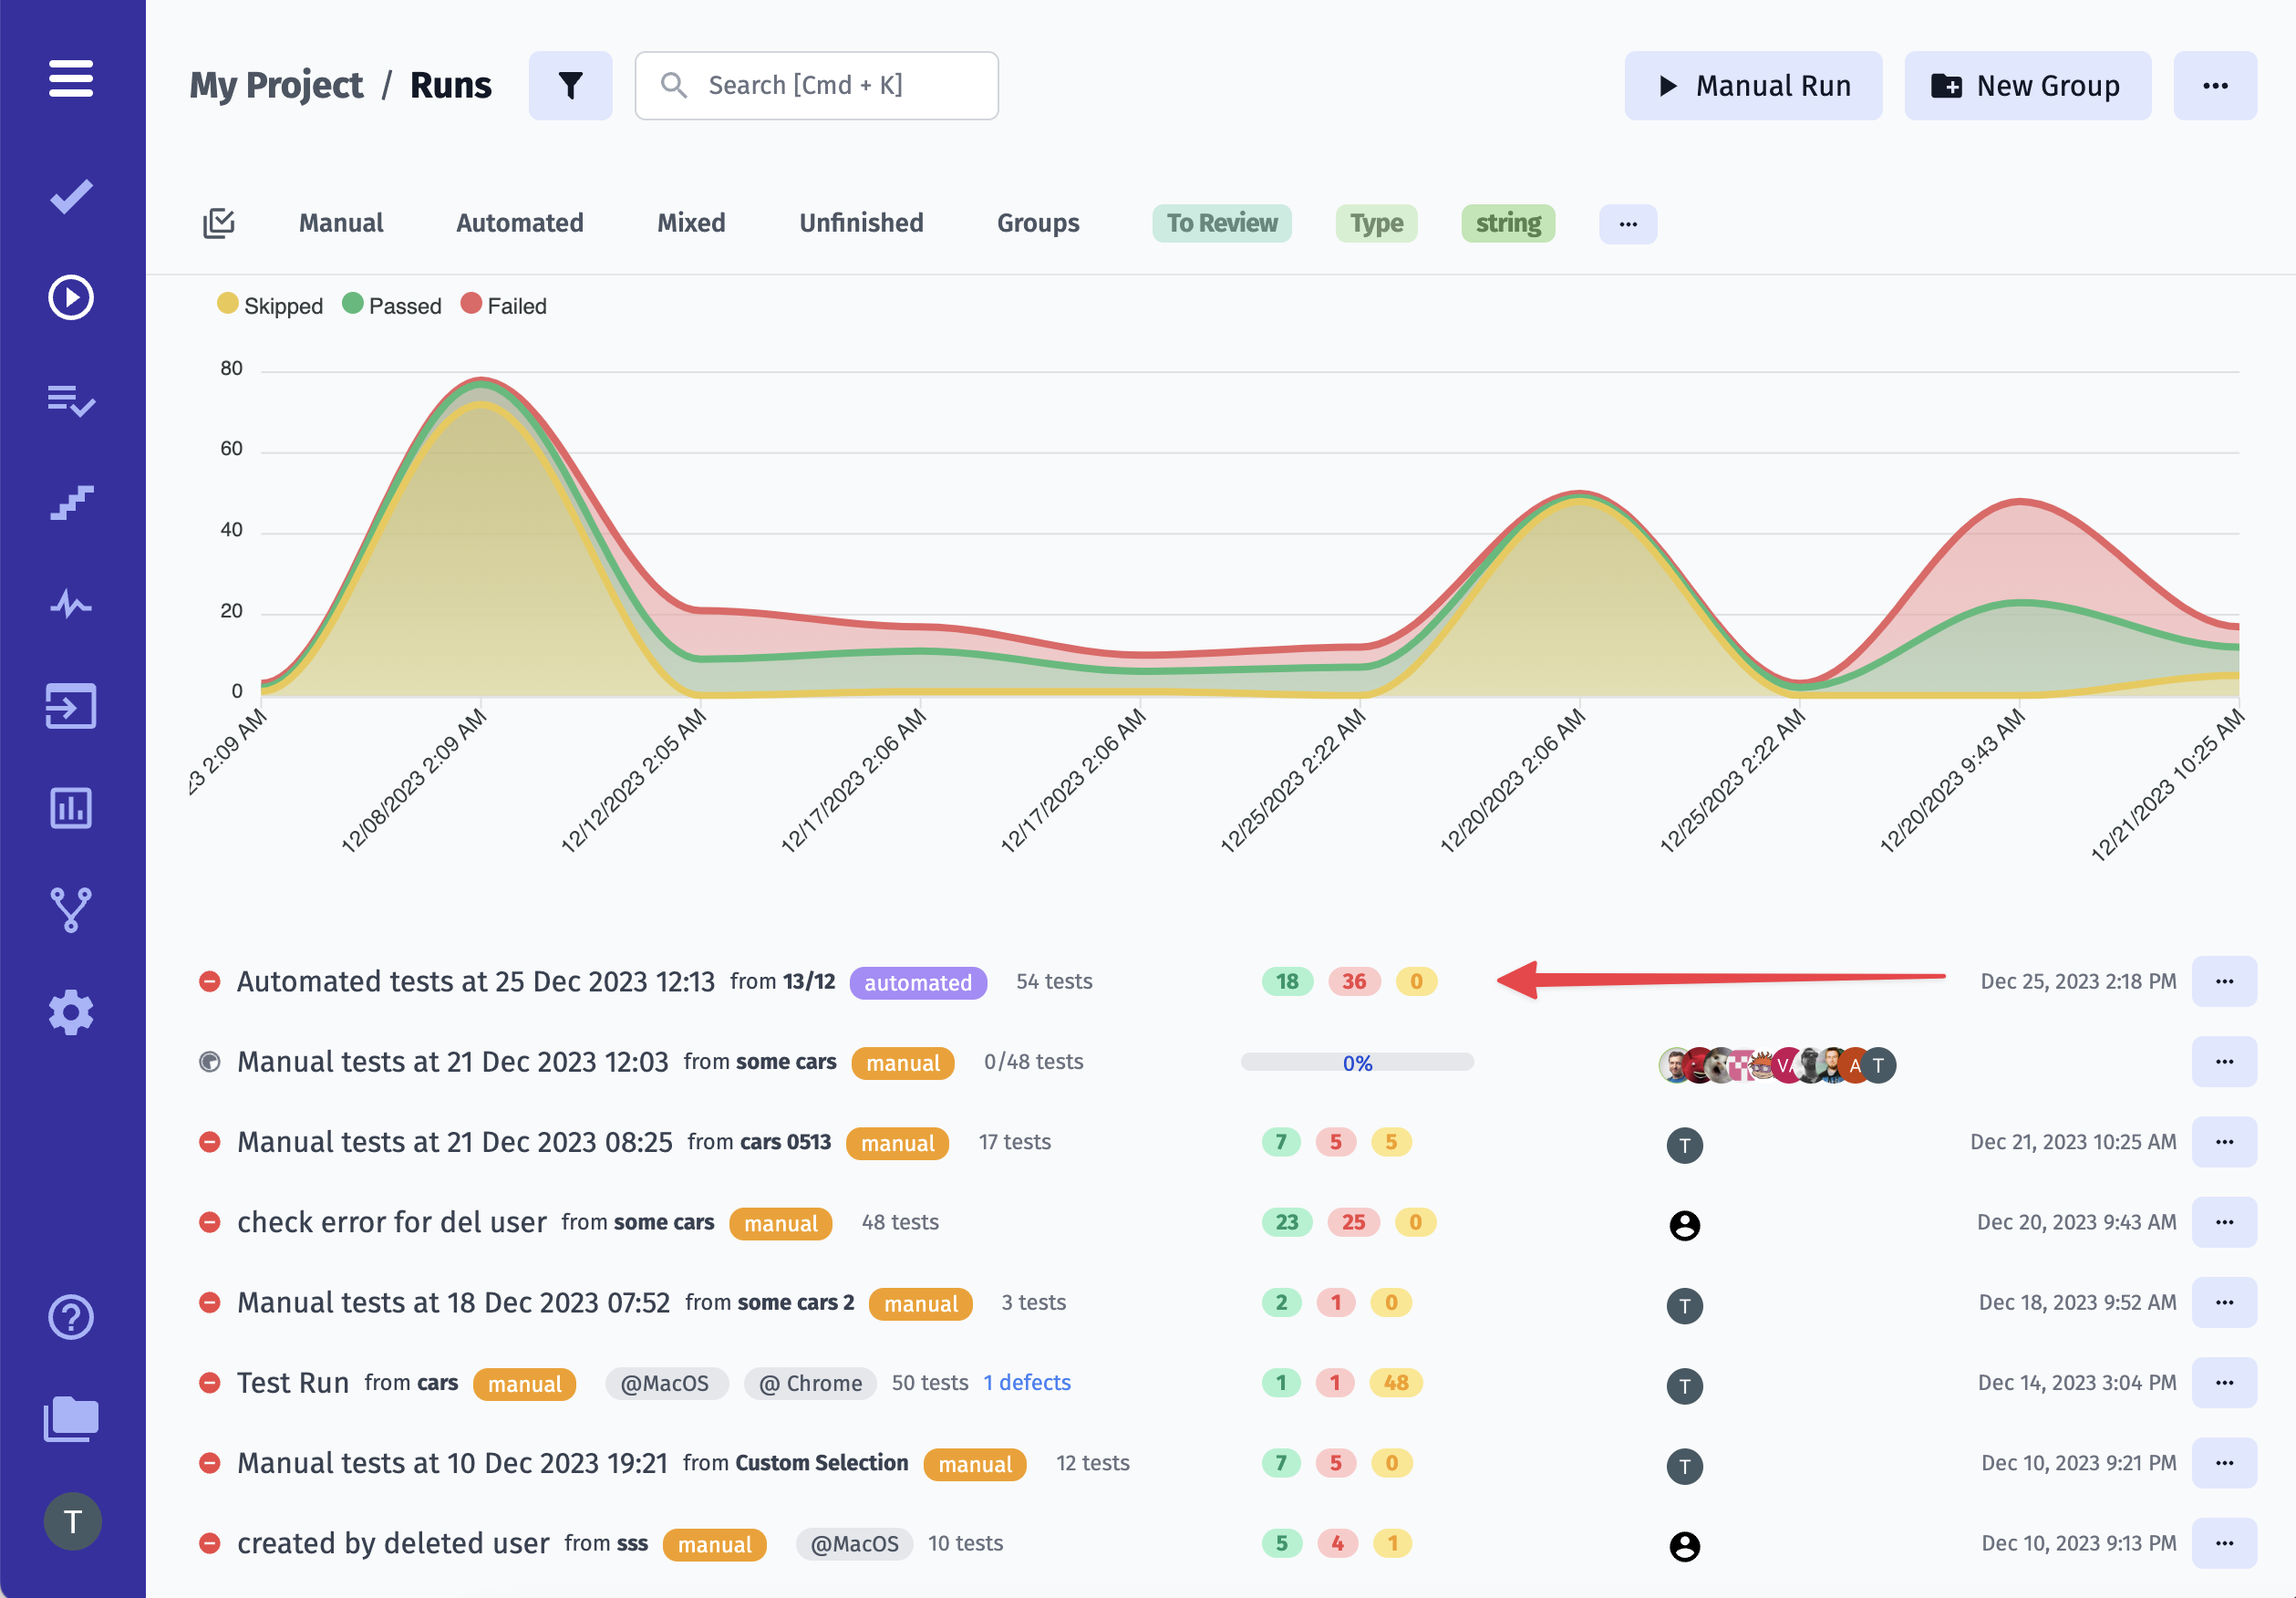Open actions menu for created by deleted user row
Image resolution: width=2296 pixels, height=1598 pixels.
pyautogui.click(x=2224, y=1543)
